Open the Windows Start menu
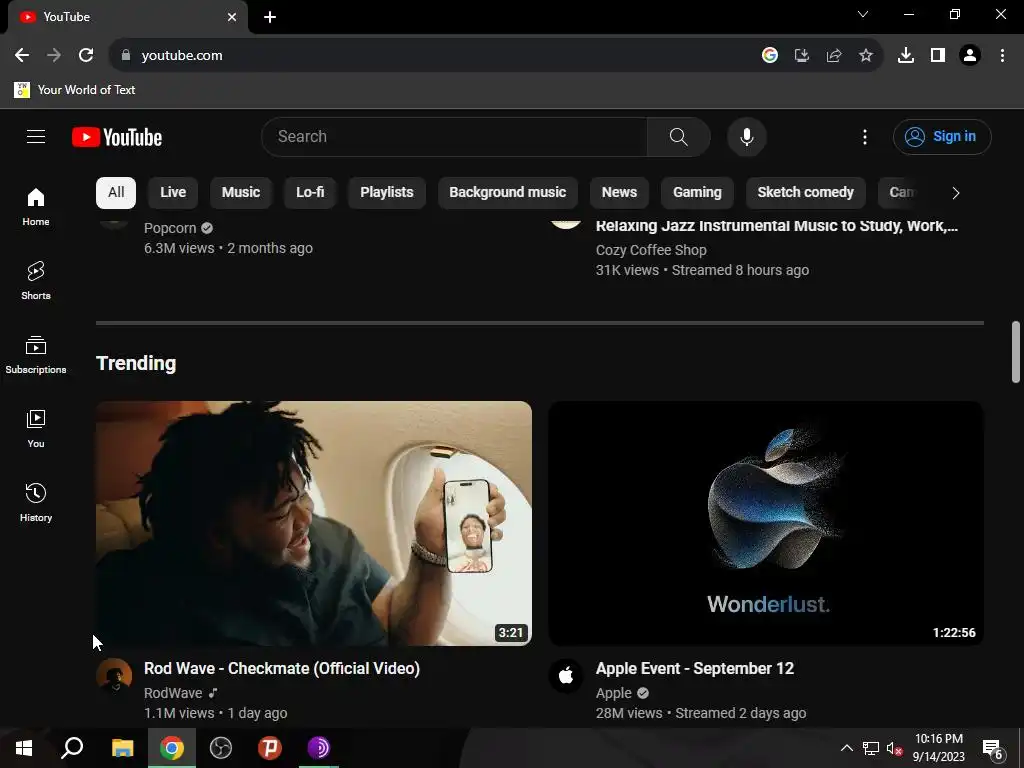Viewport: 1024px width, 768px height. [24, 748]
